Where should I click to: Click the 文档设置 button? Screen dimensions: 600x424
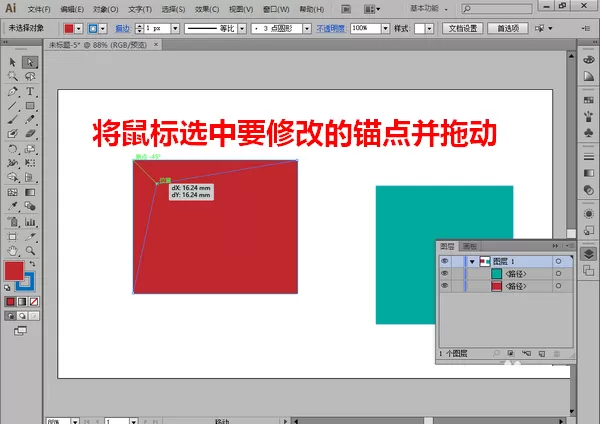click(x=463, y=28)
